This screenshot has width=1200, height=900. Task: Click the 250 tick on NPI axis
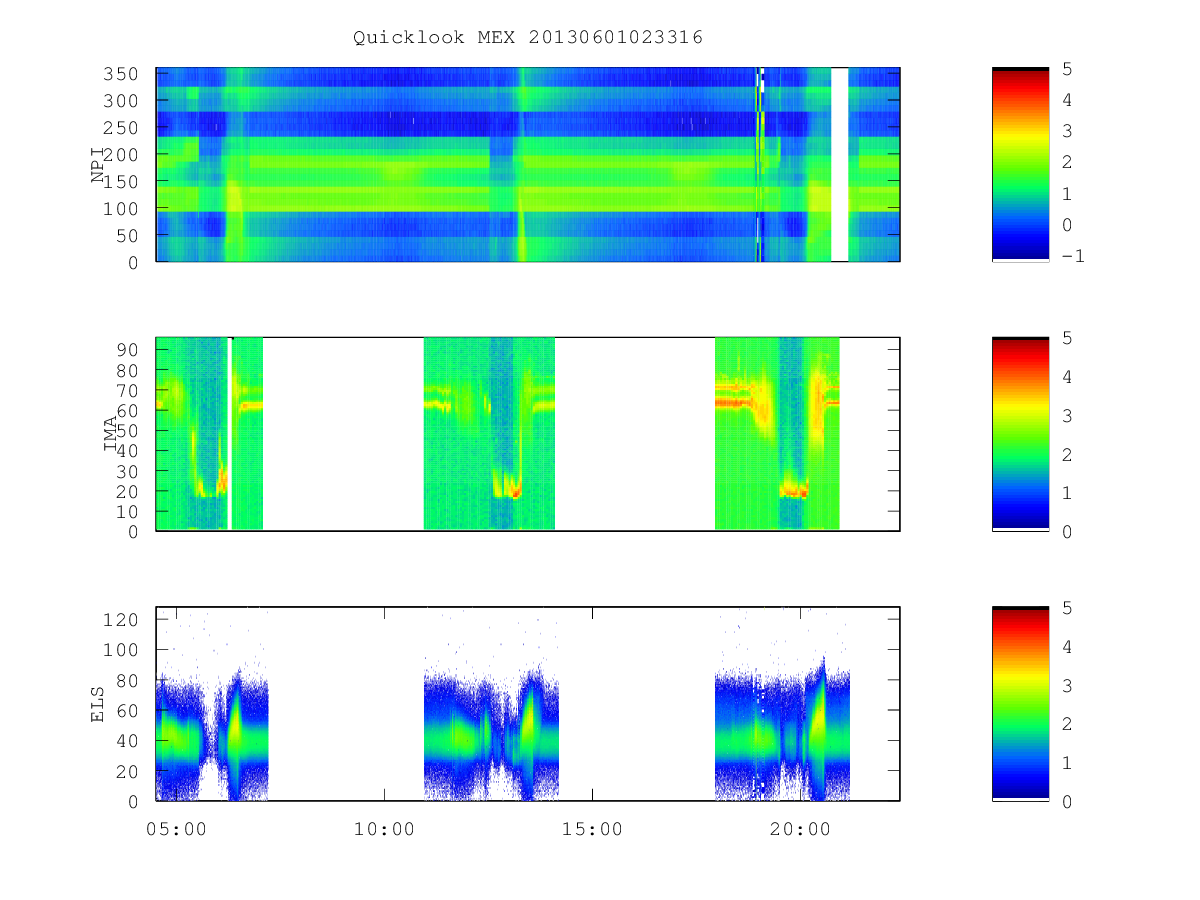tap(123, 128)
